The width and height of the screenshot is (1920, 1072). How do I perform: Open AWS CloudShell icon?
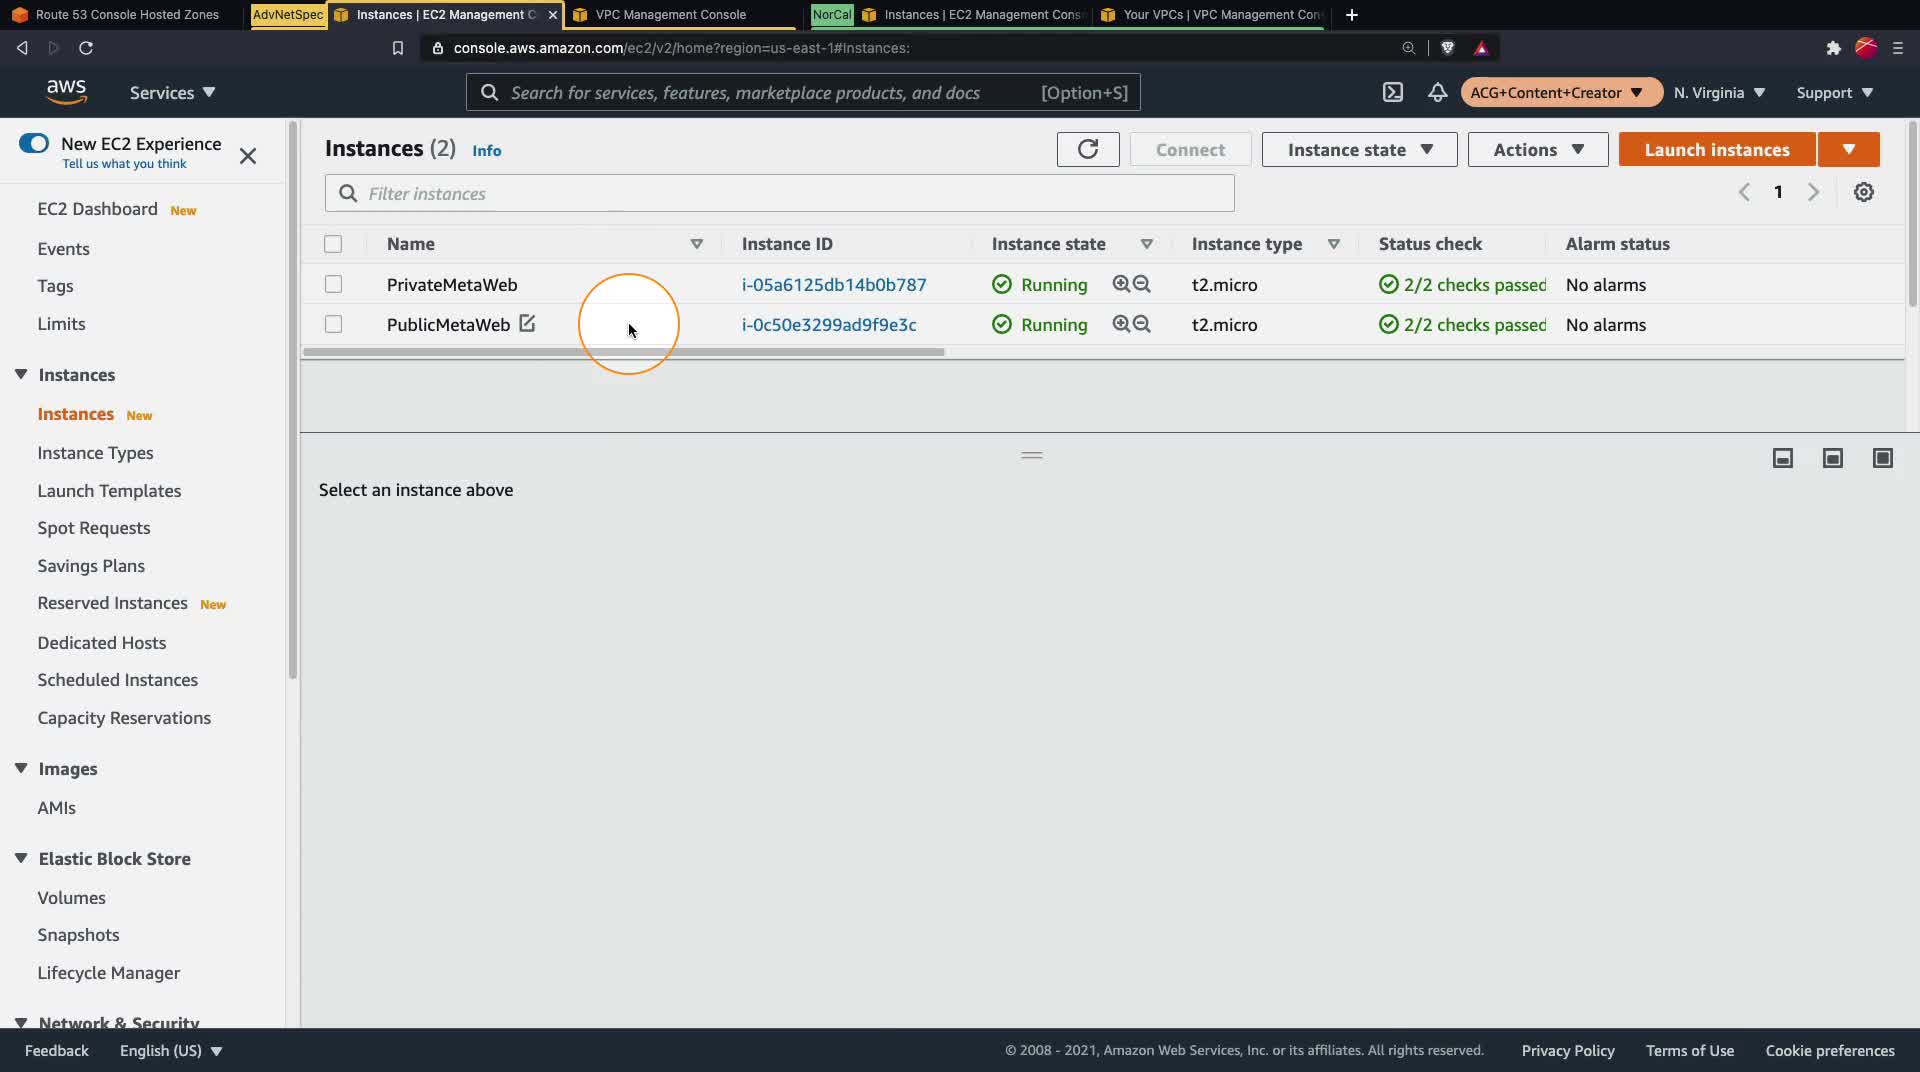coord(1393,92)
